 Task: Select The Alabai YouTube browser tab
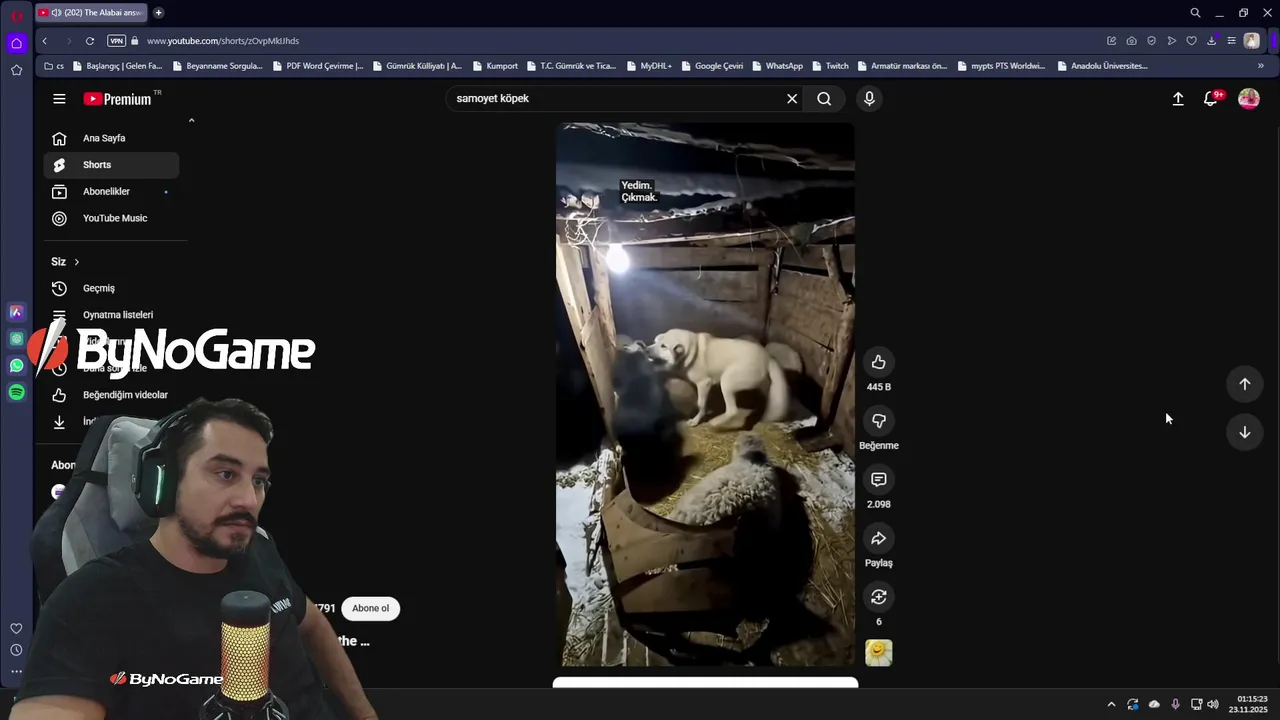[x=90, y=13]
